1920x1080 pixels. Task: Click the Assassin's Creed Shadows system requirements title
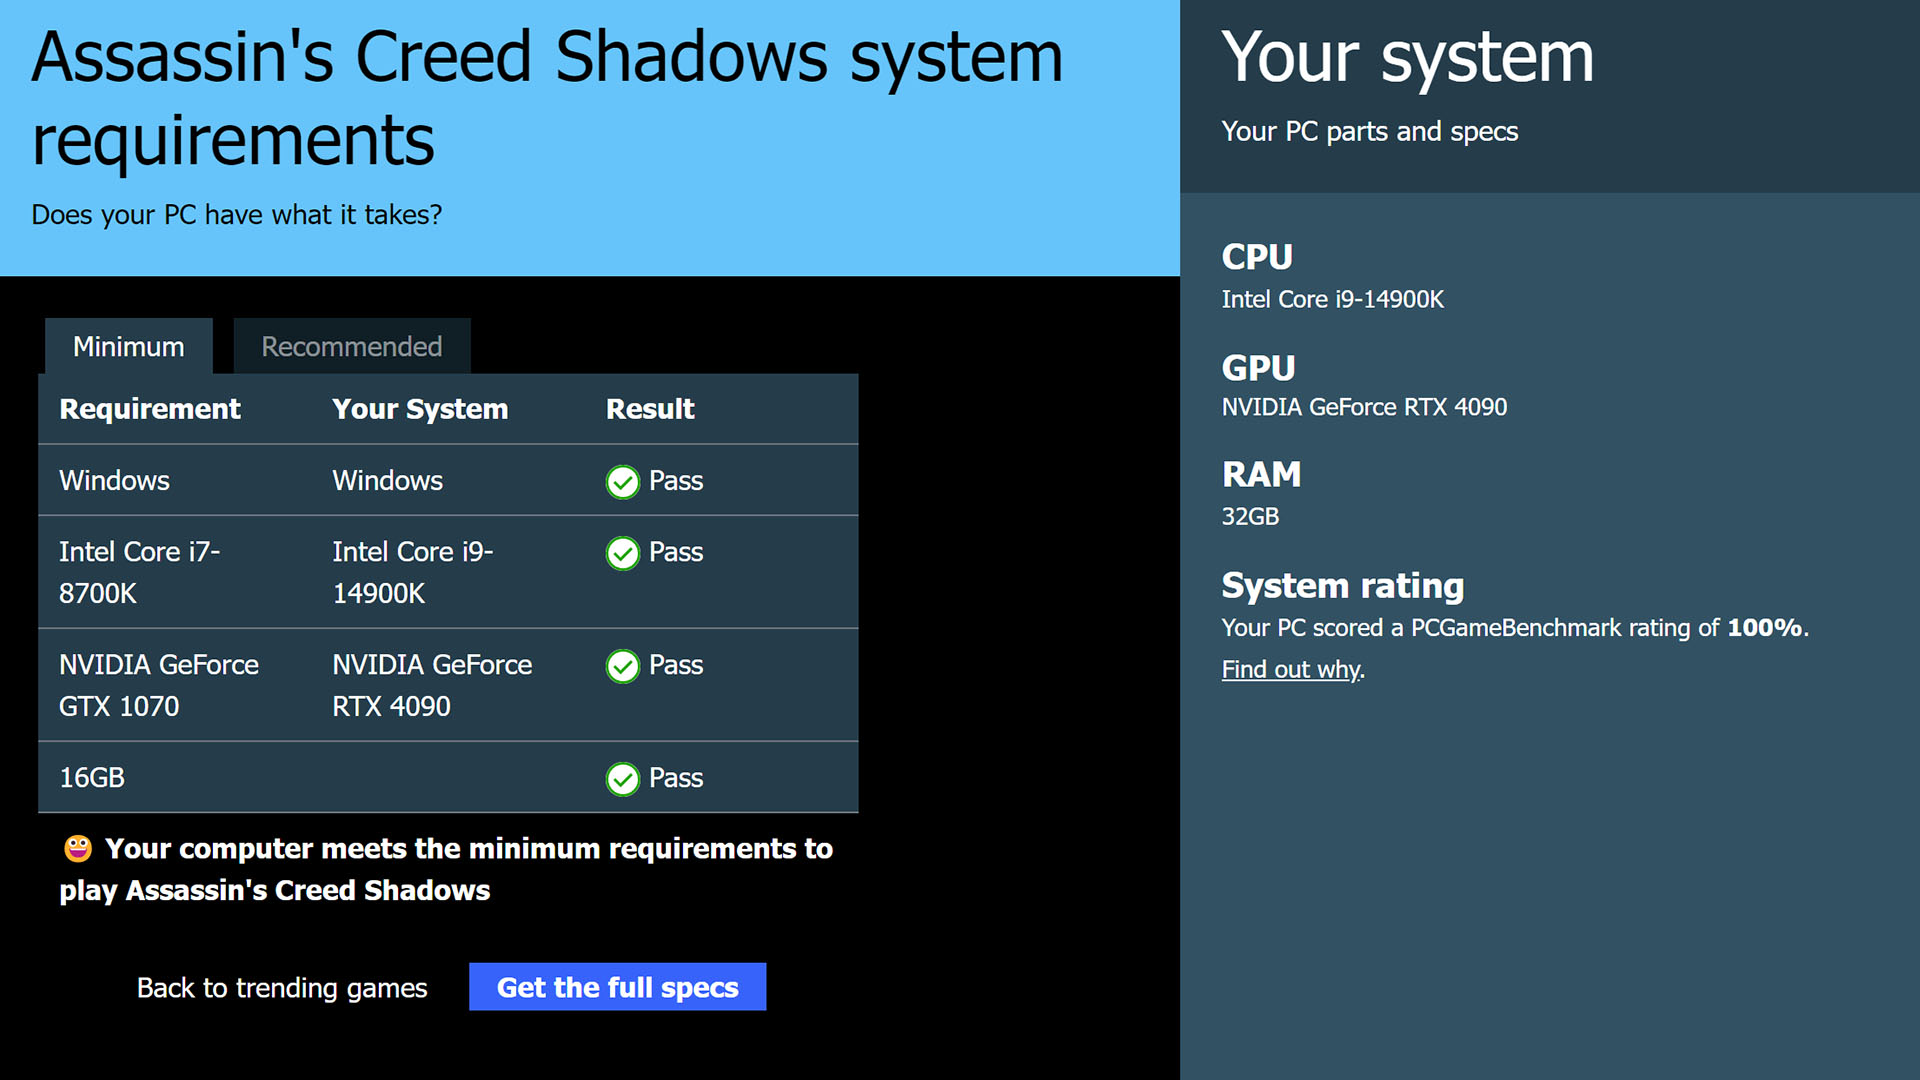(547, 97)
